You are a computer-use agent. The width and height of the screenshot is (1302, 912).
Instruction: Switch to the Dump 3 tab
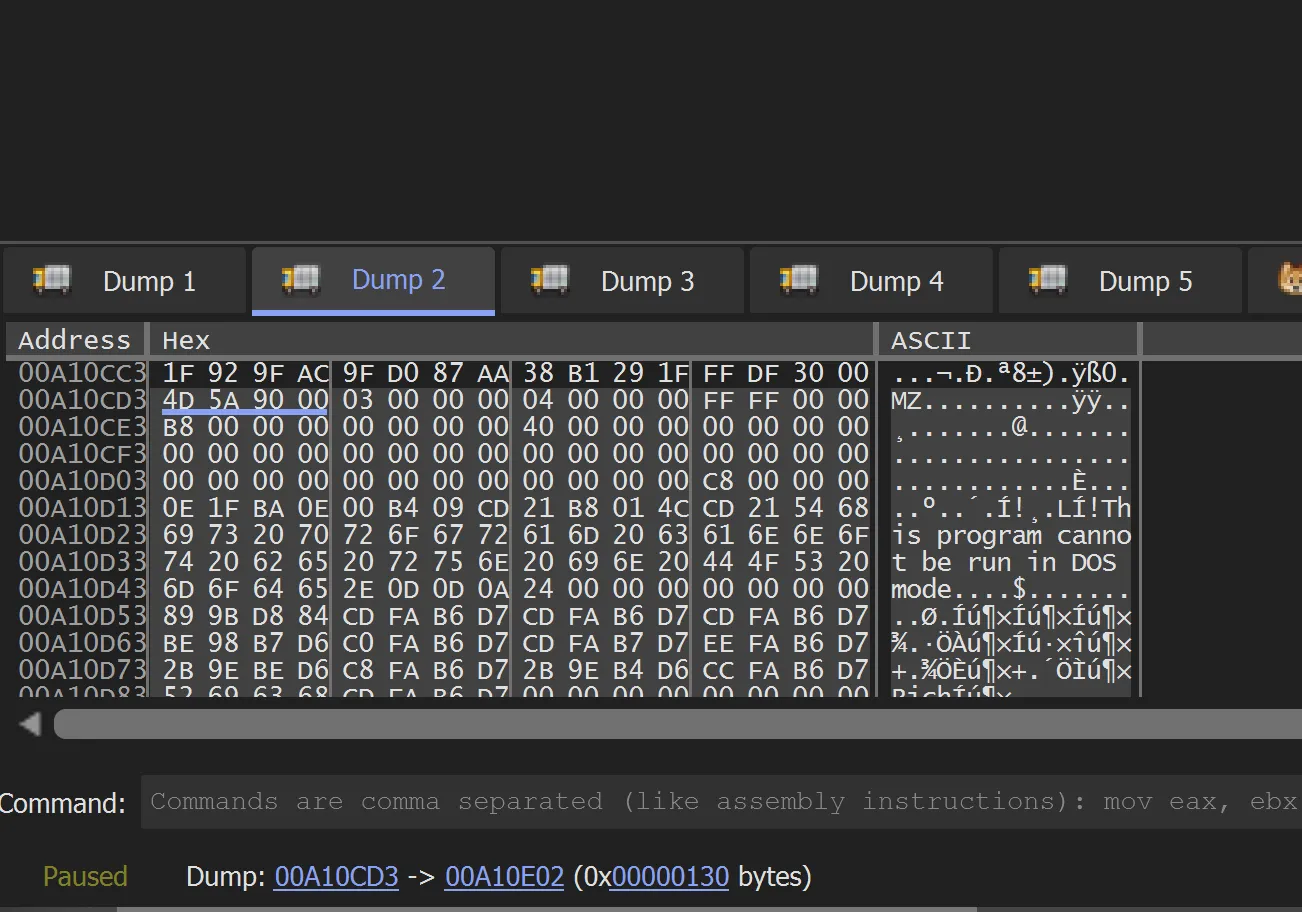pos(622,281)
